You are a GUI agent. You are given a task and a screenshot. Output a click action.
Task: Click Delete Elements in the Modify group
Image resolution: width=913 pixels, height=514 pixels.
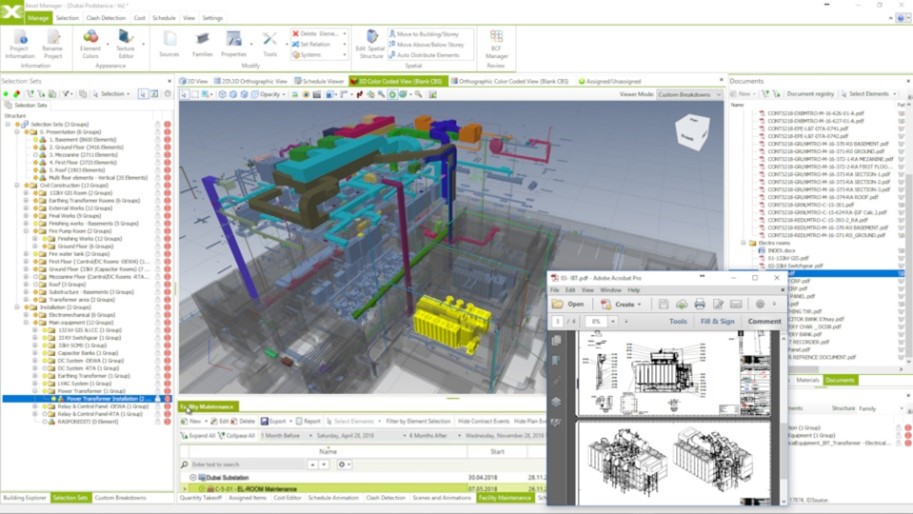(x=316, y=34)
